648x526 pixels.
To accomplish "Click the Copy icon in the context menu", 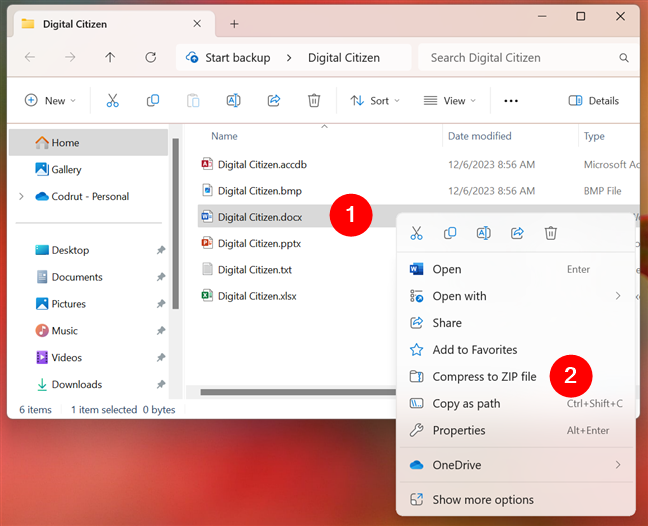I will (450, 233).
